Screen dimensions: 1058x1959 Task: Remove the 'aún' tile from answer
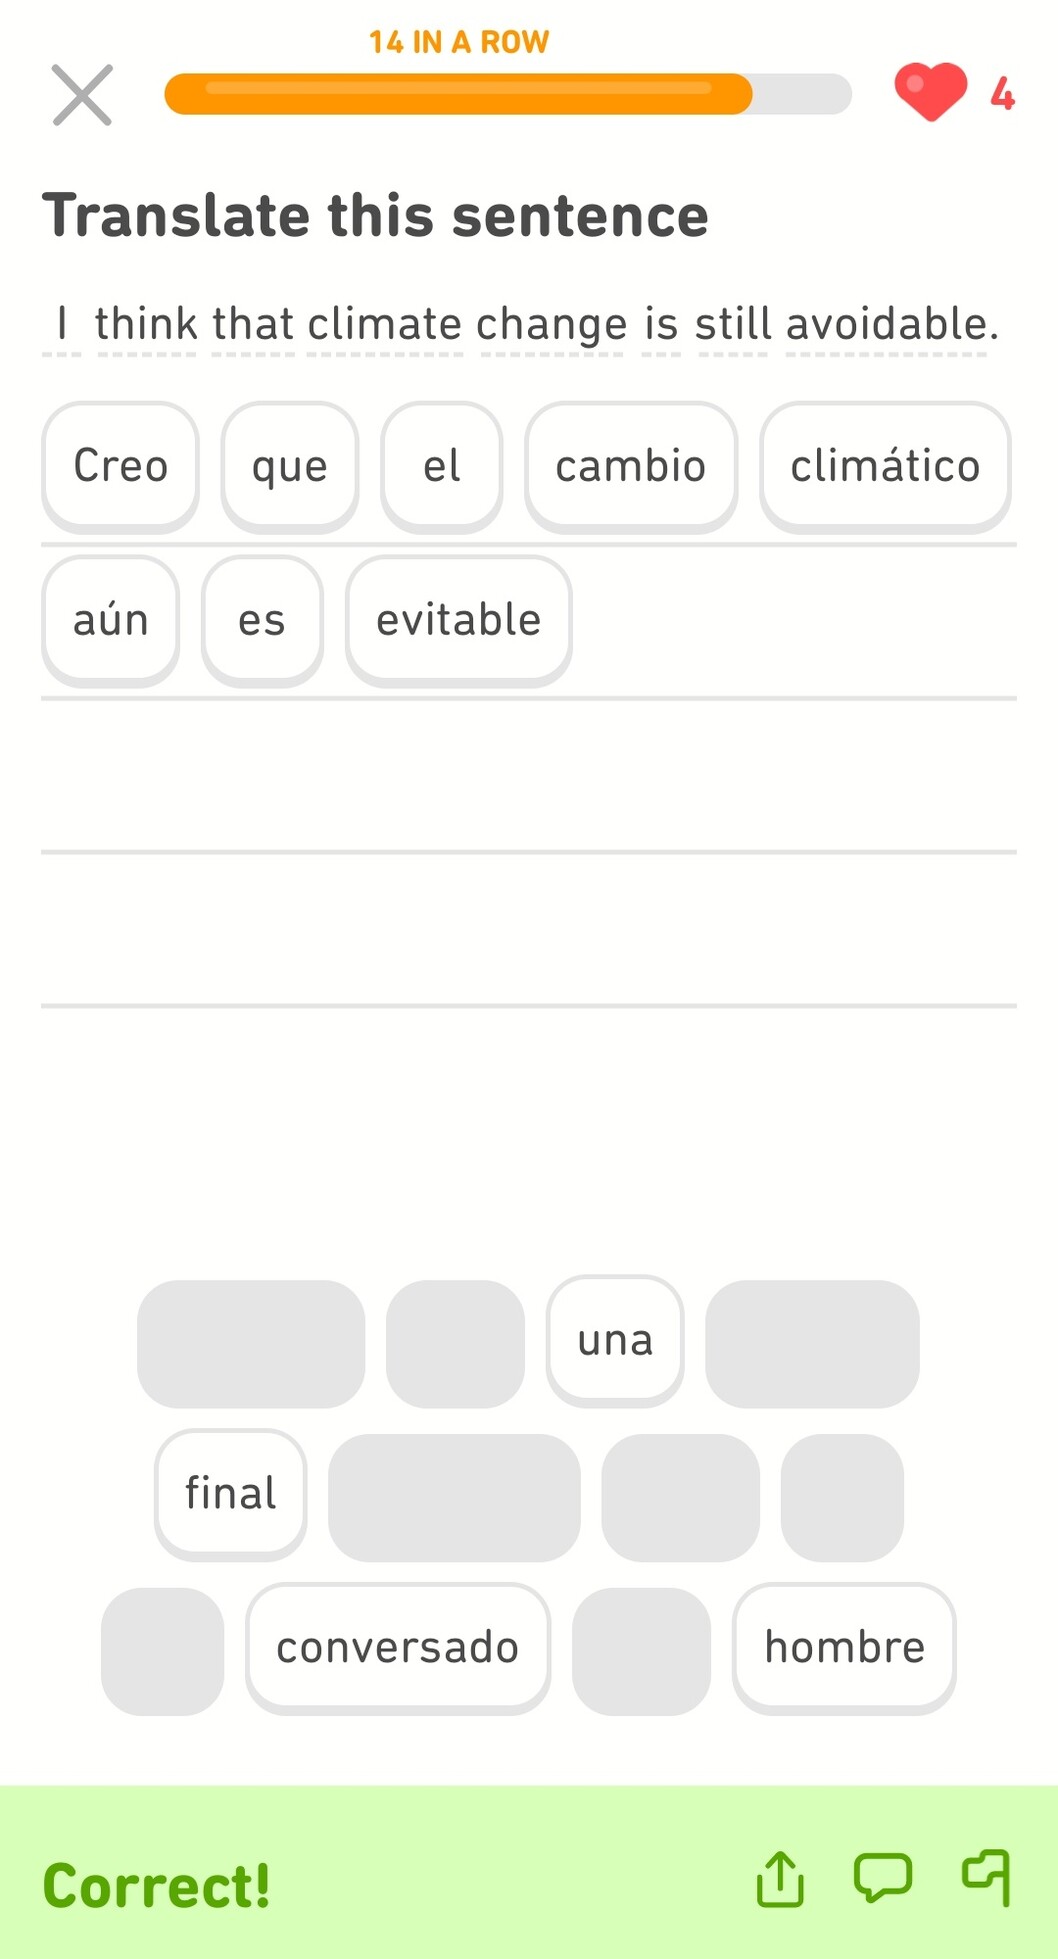coord(110,621)
